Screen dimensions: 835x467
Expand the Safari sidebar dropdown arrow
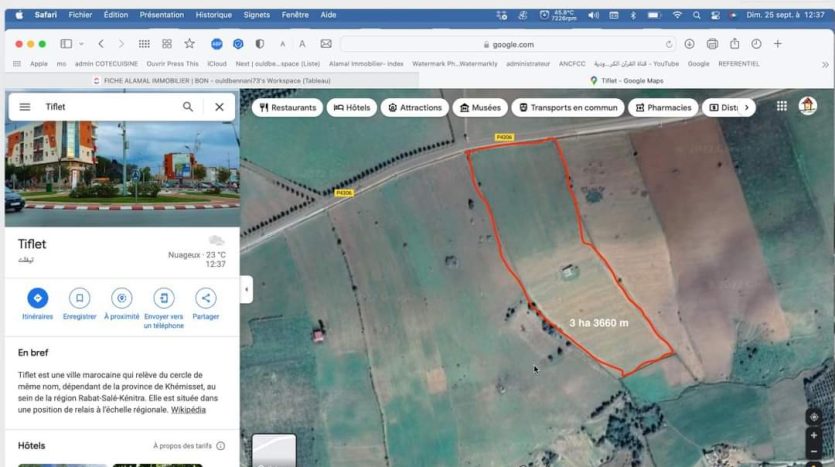[x=81, y=44]
